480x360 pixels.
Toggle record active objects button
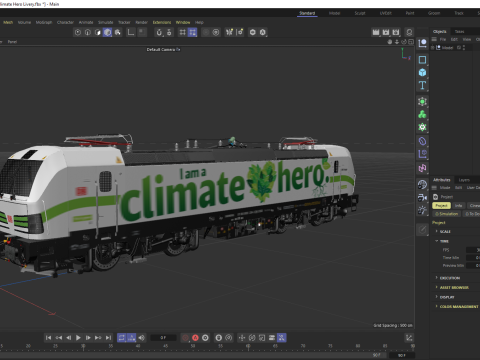coord(185,338)
